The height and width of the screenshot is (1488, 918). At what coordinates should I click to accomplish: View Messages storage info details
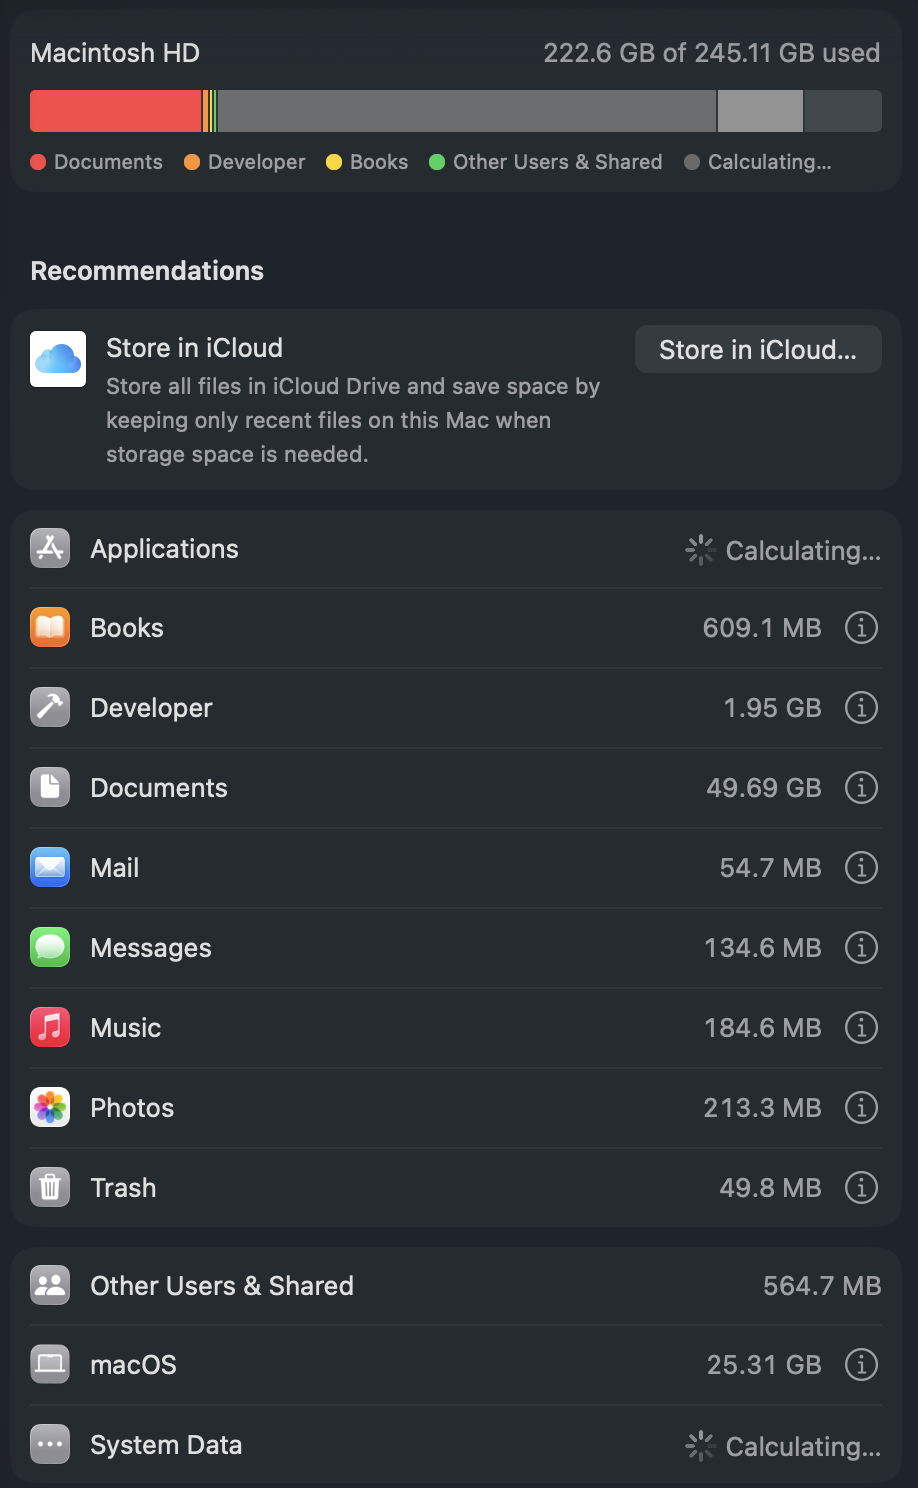coord(861,948)
